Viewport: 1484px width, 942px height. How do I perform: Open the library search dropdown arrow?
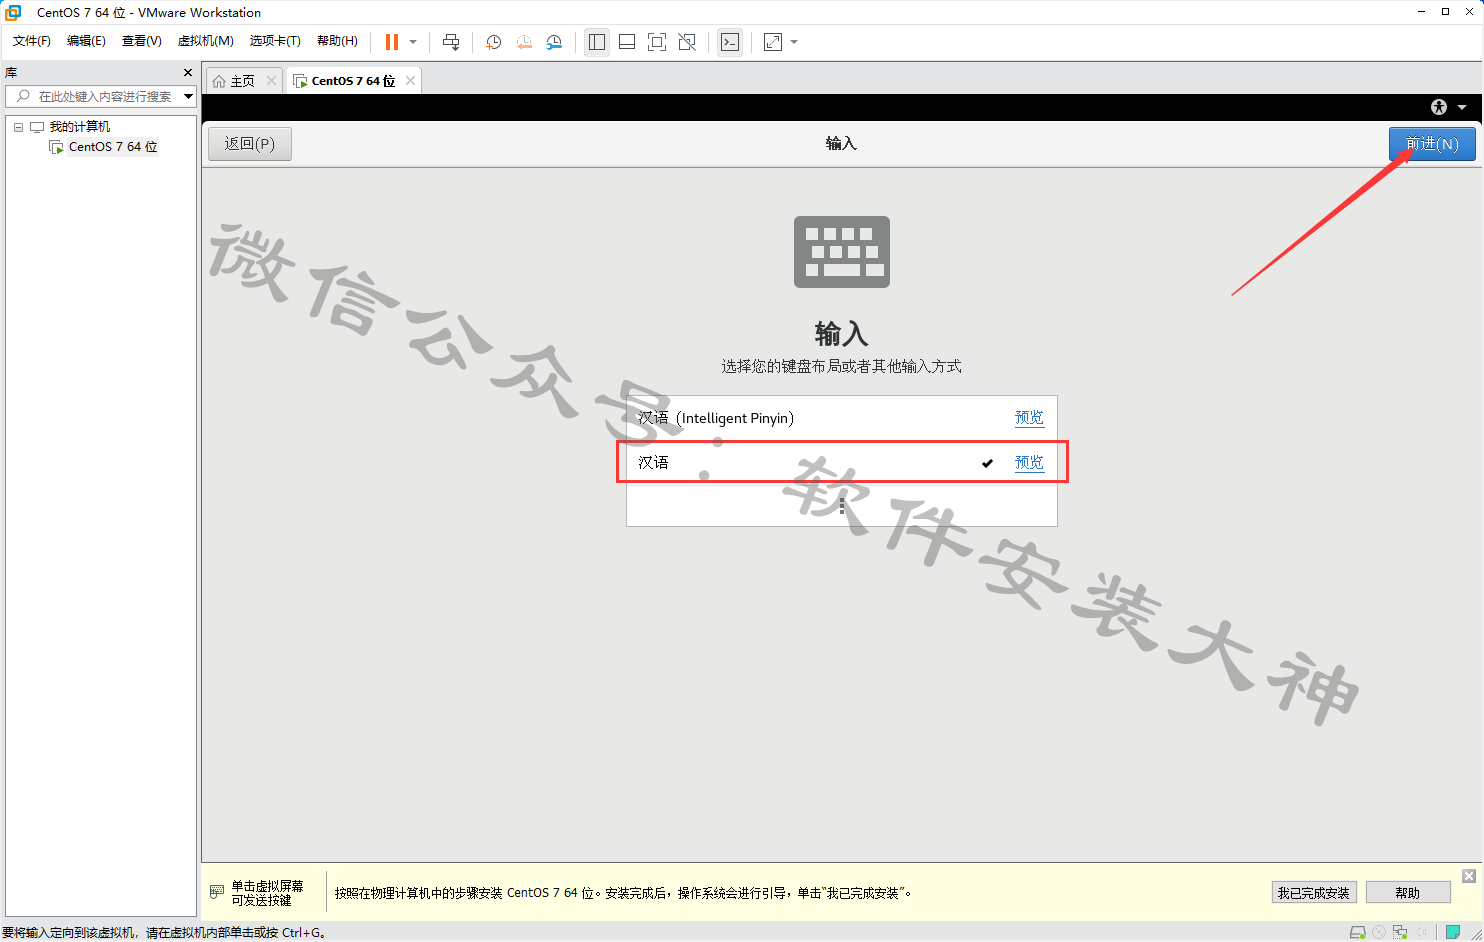[x=188, y=96]
